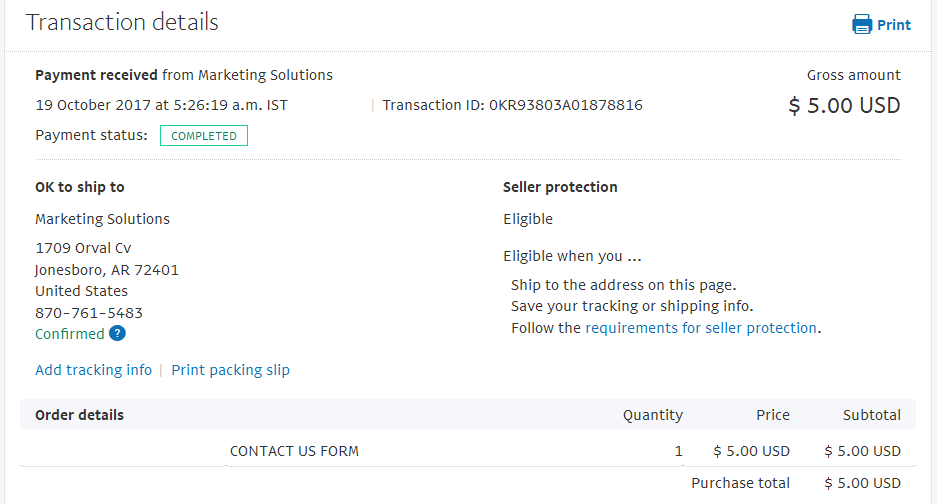Select the phone number 870-761-5483

(89, 313)
